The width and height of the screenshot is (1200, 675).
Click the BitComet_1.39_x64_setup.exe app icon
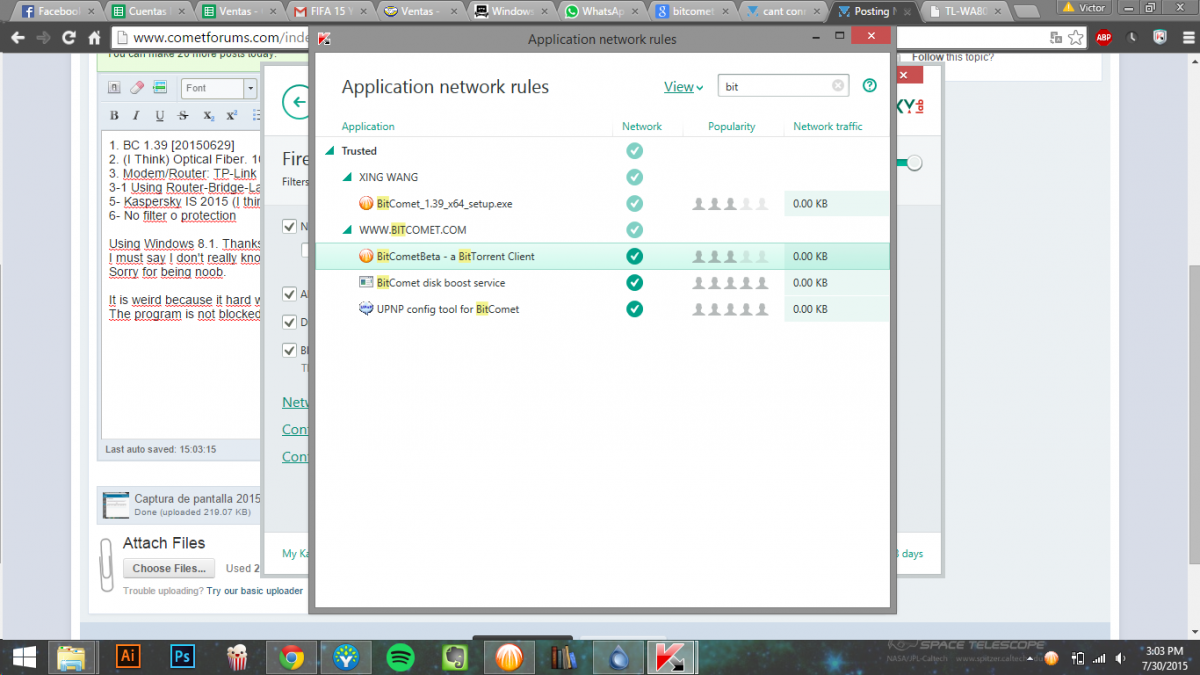tap(367, 204)
